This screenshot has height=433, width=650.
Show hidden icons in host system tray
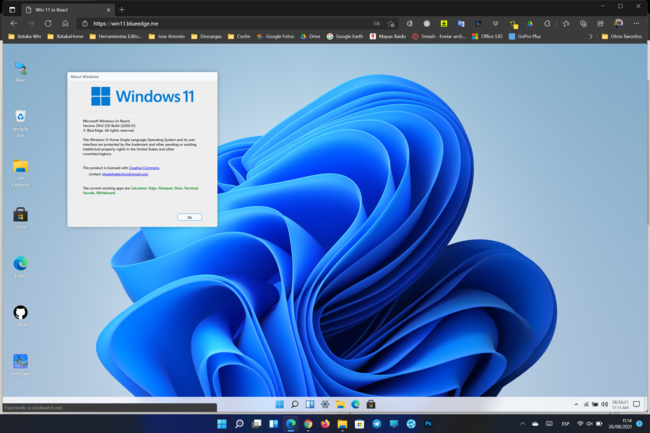[x=522, y=423]
